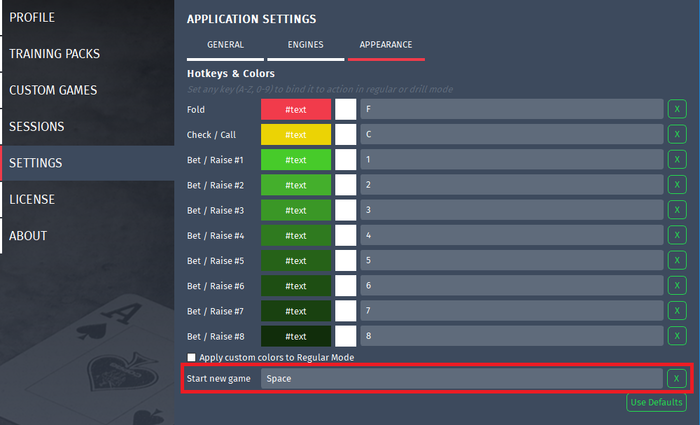Open white text swatch for Bet / Raise #4
This screenshot has width=700, height=425.
click(346, 235)
